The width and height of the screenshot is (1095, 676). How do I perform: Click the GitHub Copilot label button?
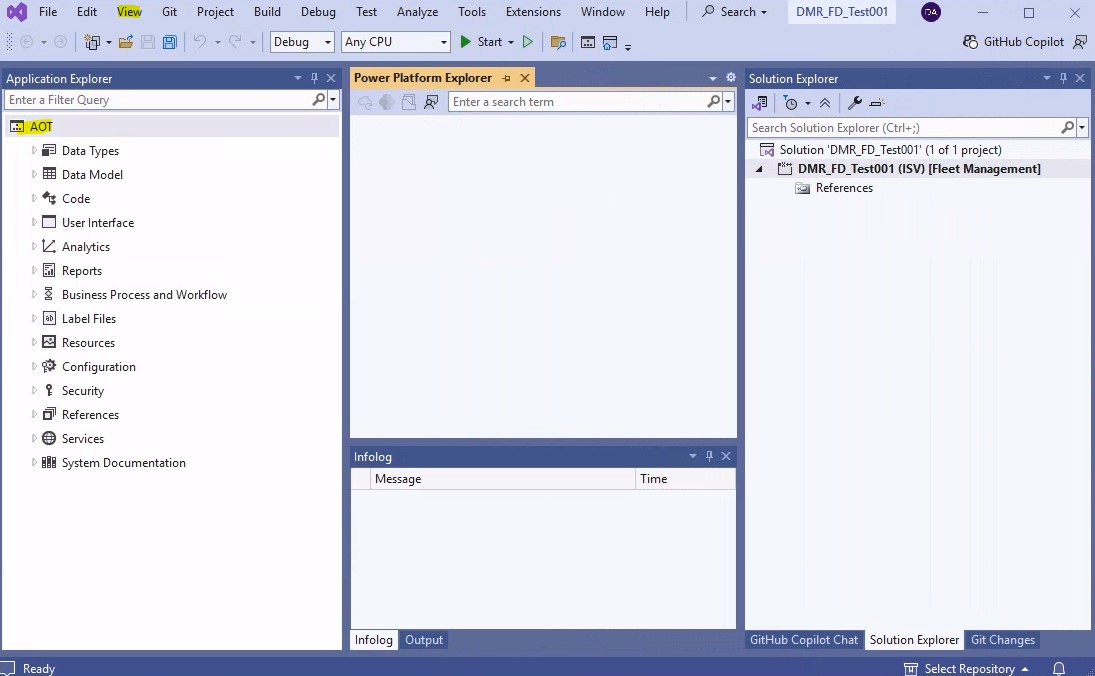(x=1024, y=42)
